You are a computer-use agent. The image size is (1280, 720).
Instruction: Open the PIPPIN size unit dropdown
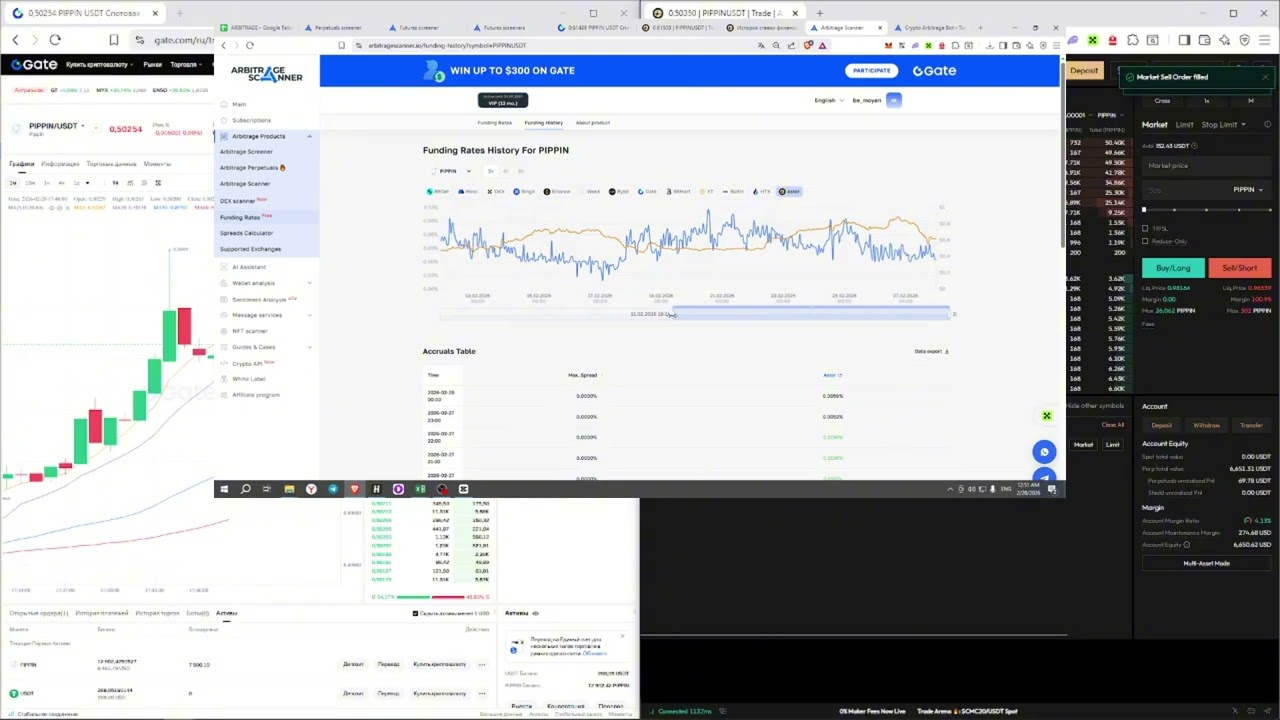click(1247, 190)
